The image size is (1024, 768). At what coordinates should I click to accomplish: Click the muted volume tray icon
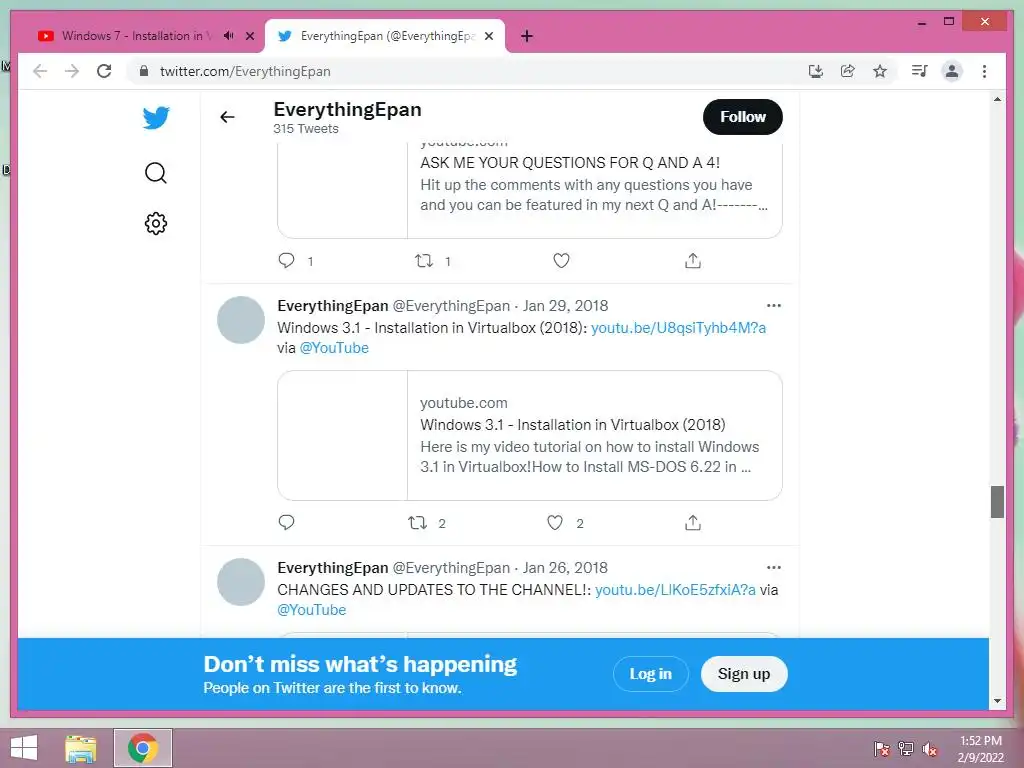(x=930, y=748)
